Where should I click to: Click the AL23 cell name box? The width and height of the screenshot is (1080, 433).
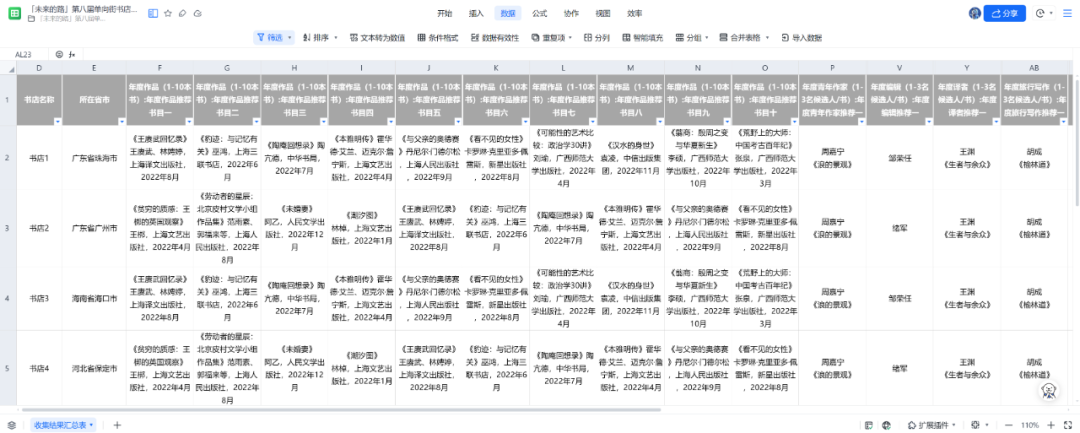point(24,54)
